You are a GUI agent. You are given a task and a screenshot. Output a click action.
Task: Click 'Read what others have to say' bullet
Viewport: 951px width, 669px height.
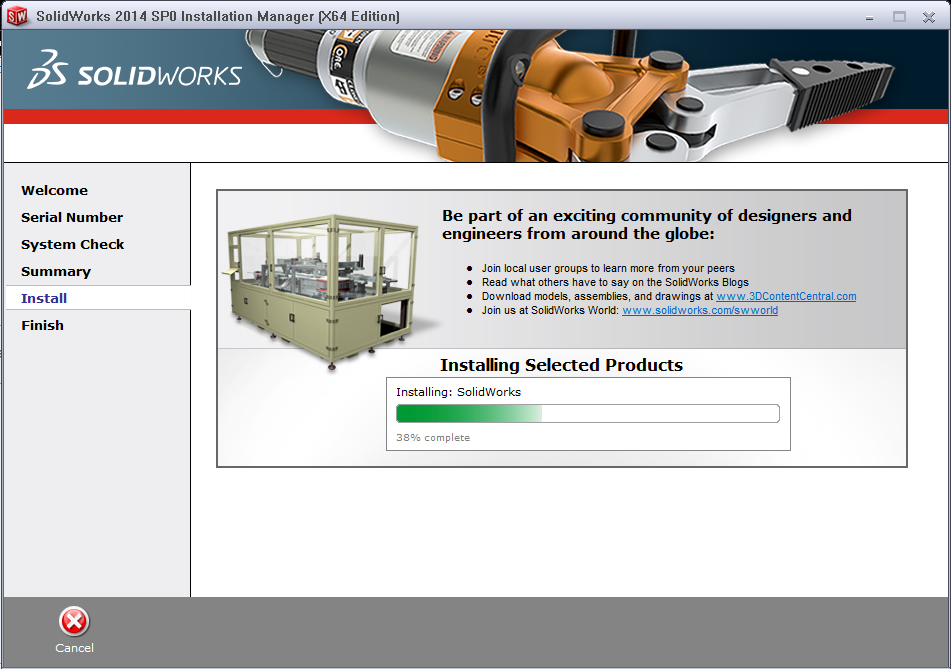pos(615,282)
